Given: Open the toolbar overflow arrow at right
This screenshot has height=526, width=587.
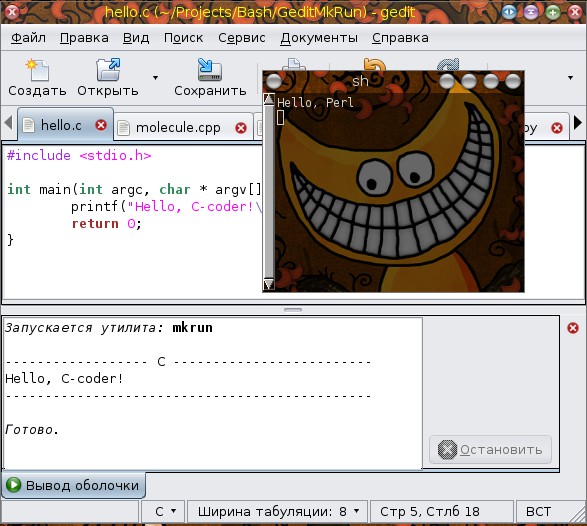Looking at the screenshot, I should pos(571,78).
